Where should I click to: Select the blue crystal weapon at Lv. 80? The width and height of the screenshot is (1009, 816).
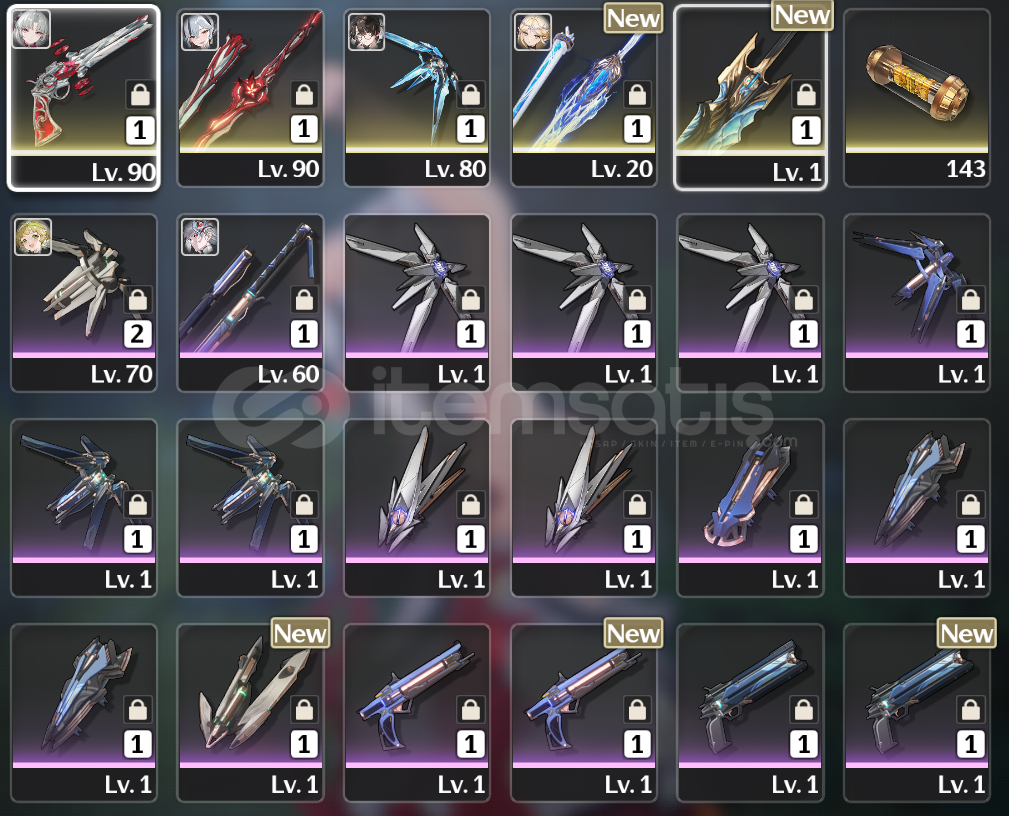point(417,98)
